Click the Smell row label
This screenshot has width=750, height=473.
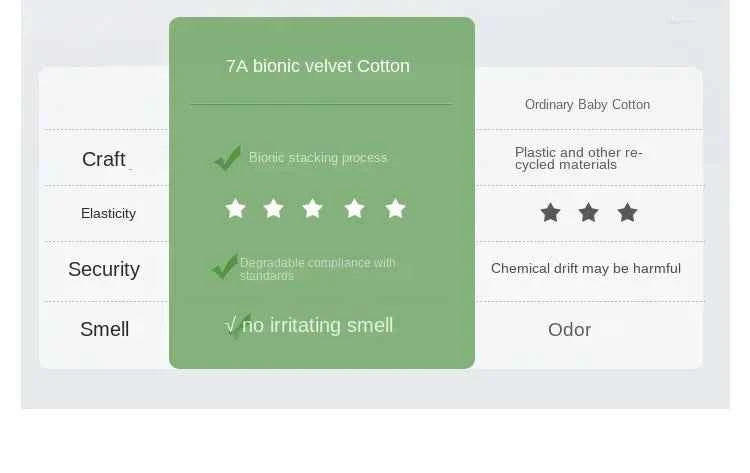click(x=105, y=329)
